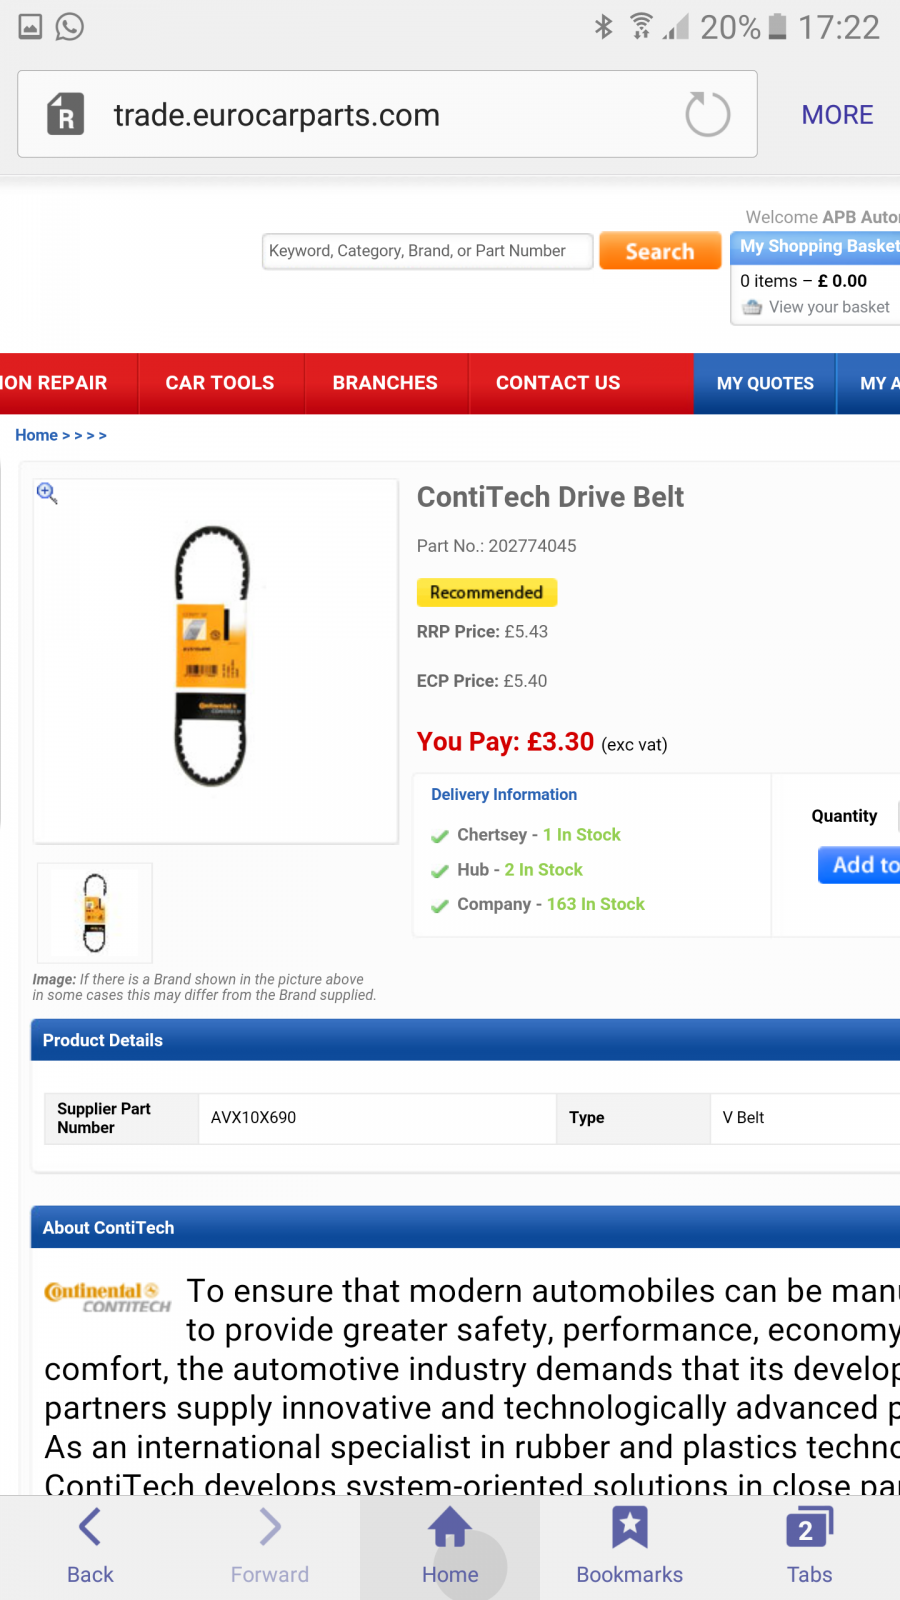The width and height of the screenshot is (900, 1600).
Task: Go to CONTACT US page
Action: [558, 383]
